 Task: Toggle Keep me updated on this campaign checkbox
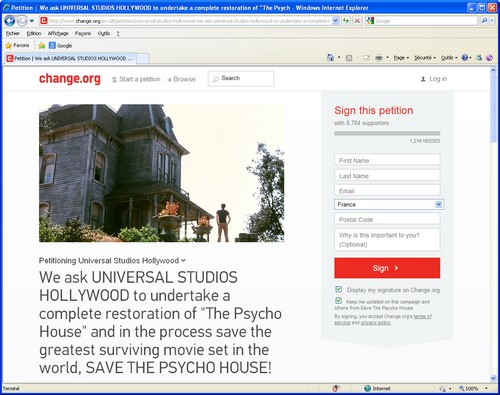338,301
